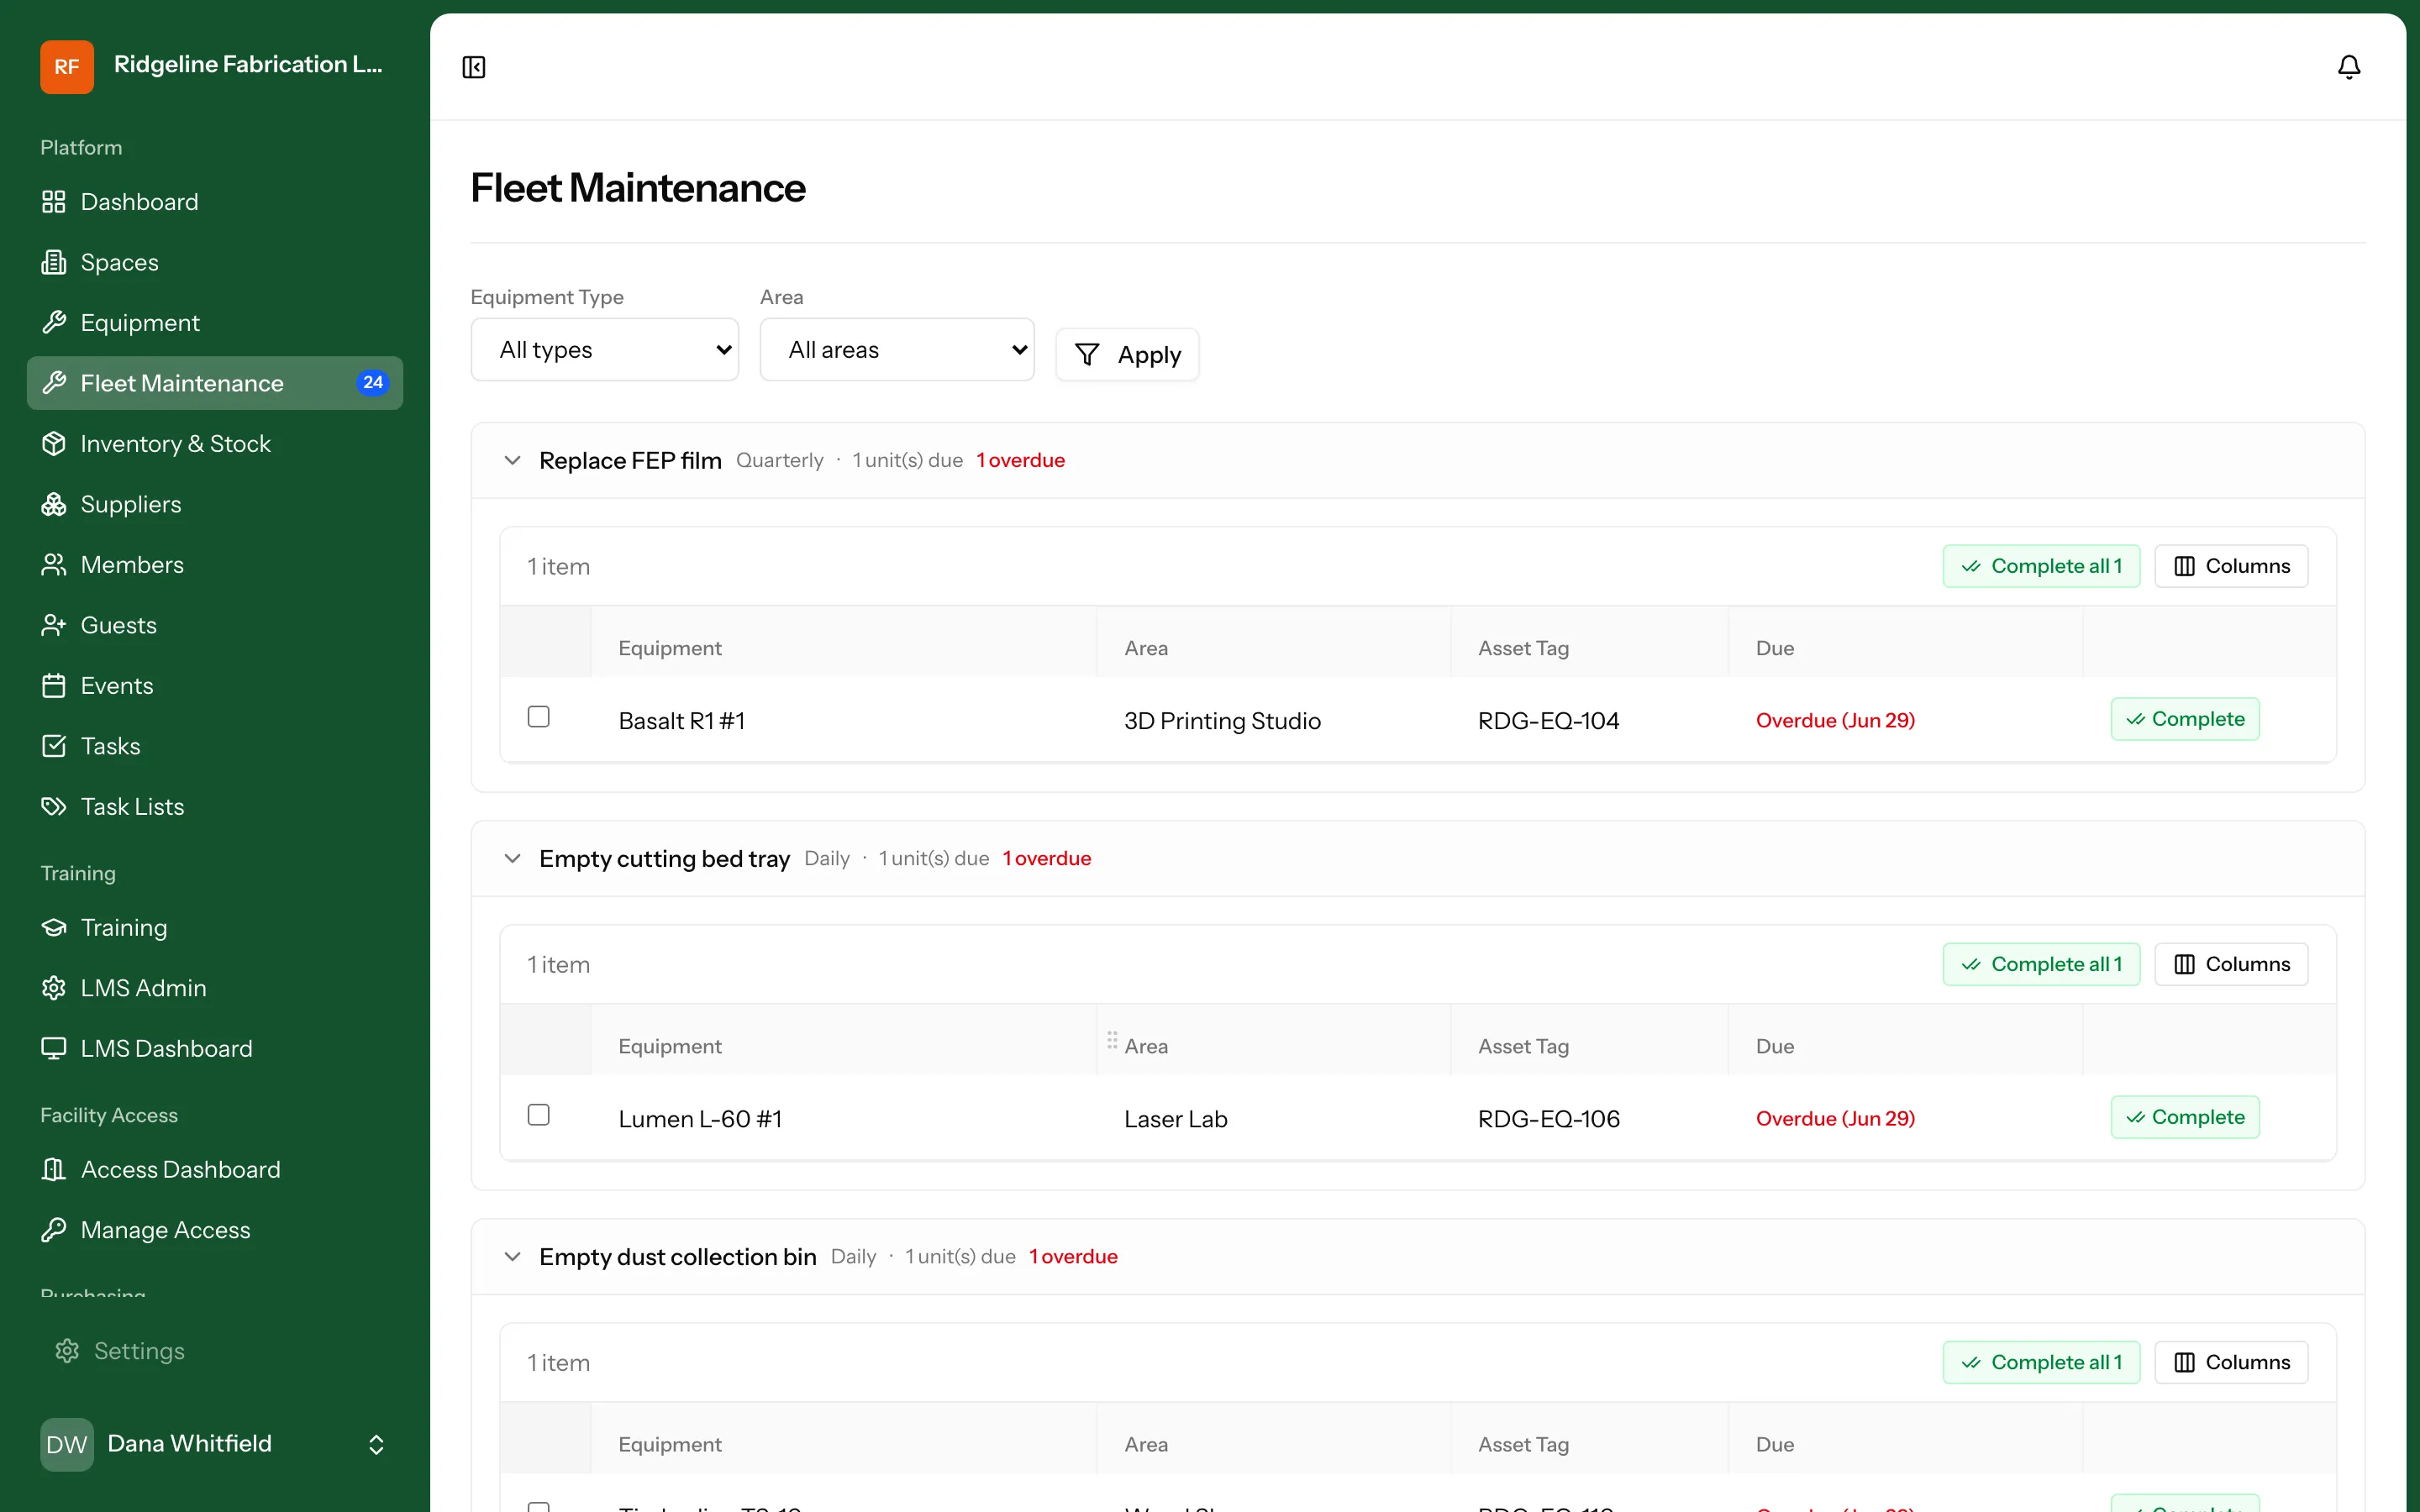
Task: Go to Dashboard in sidebar
Action: 215,202
